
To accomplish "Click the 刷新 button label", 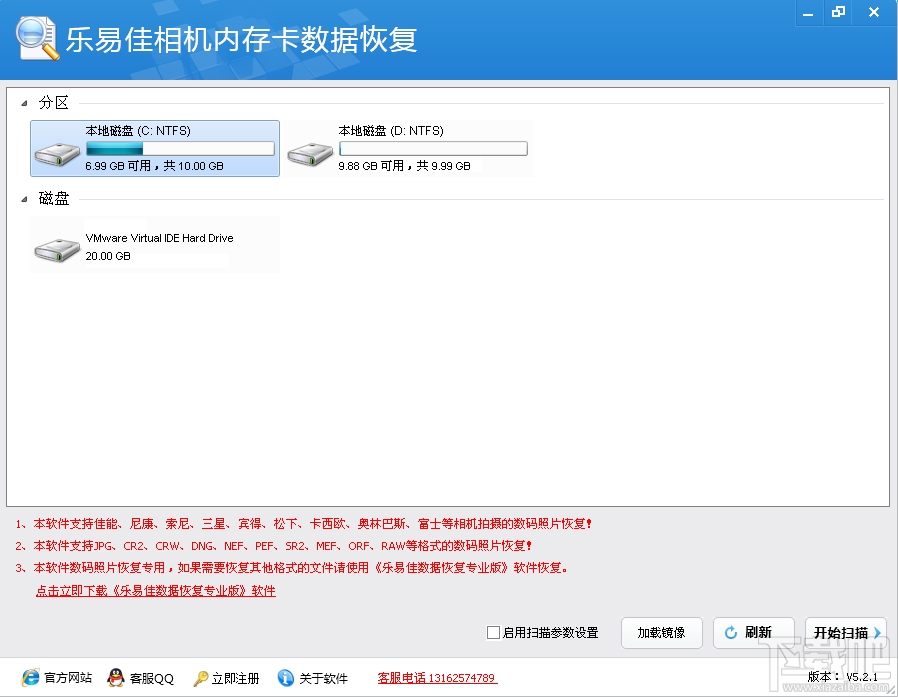I will click(x=758, y=632).
